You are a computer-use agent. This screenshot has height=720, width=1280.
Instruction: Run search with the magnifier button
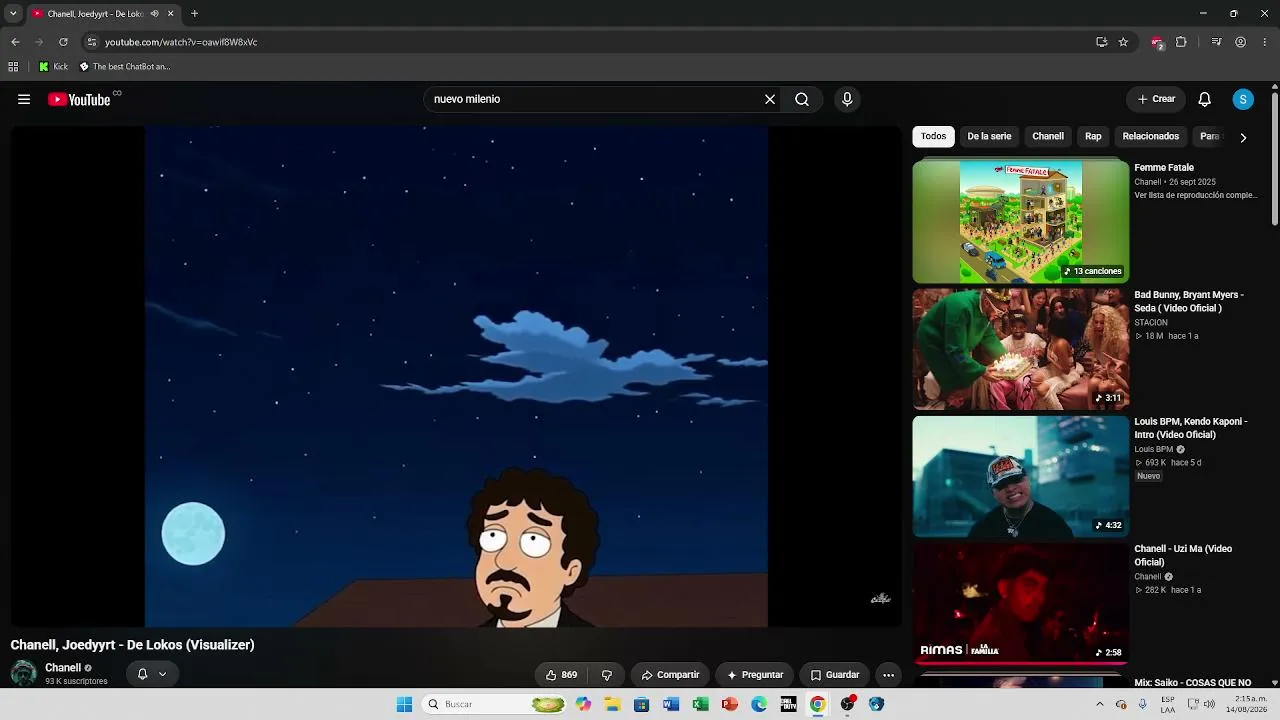[x=802, y=99]
